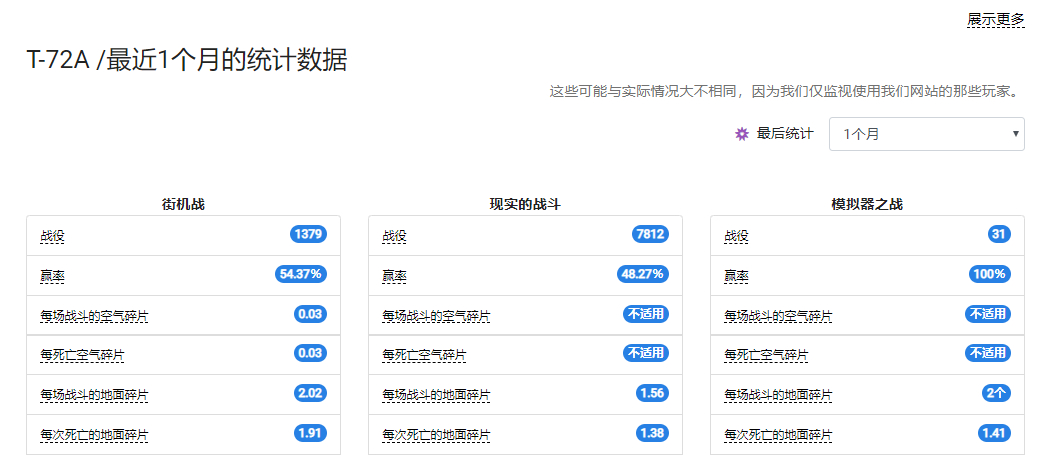Click the 54.37% win rate badge
Image resolution: width=1059 pixels, height=476 pixels.
point(301,275)
